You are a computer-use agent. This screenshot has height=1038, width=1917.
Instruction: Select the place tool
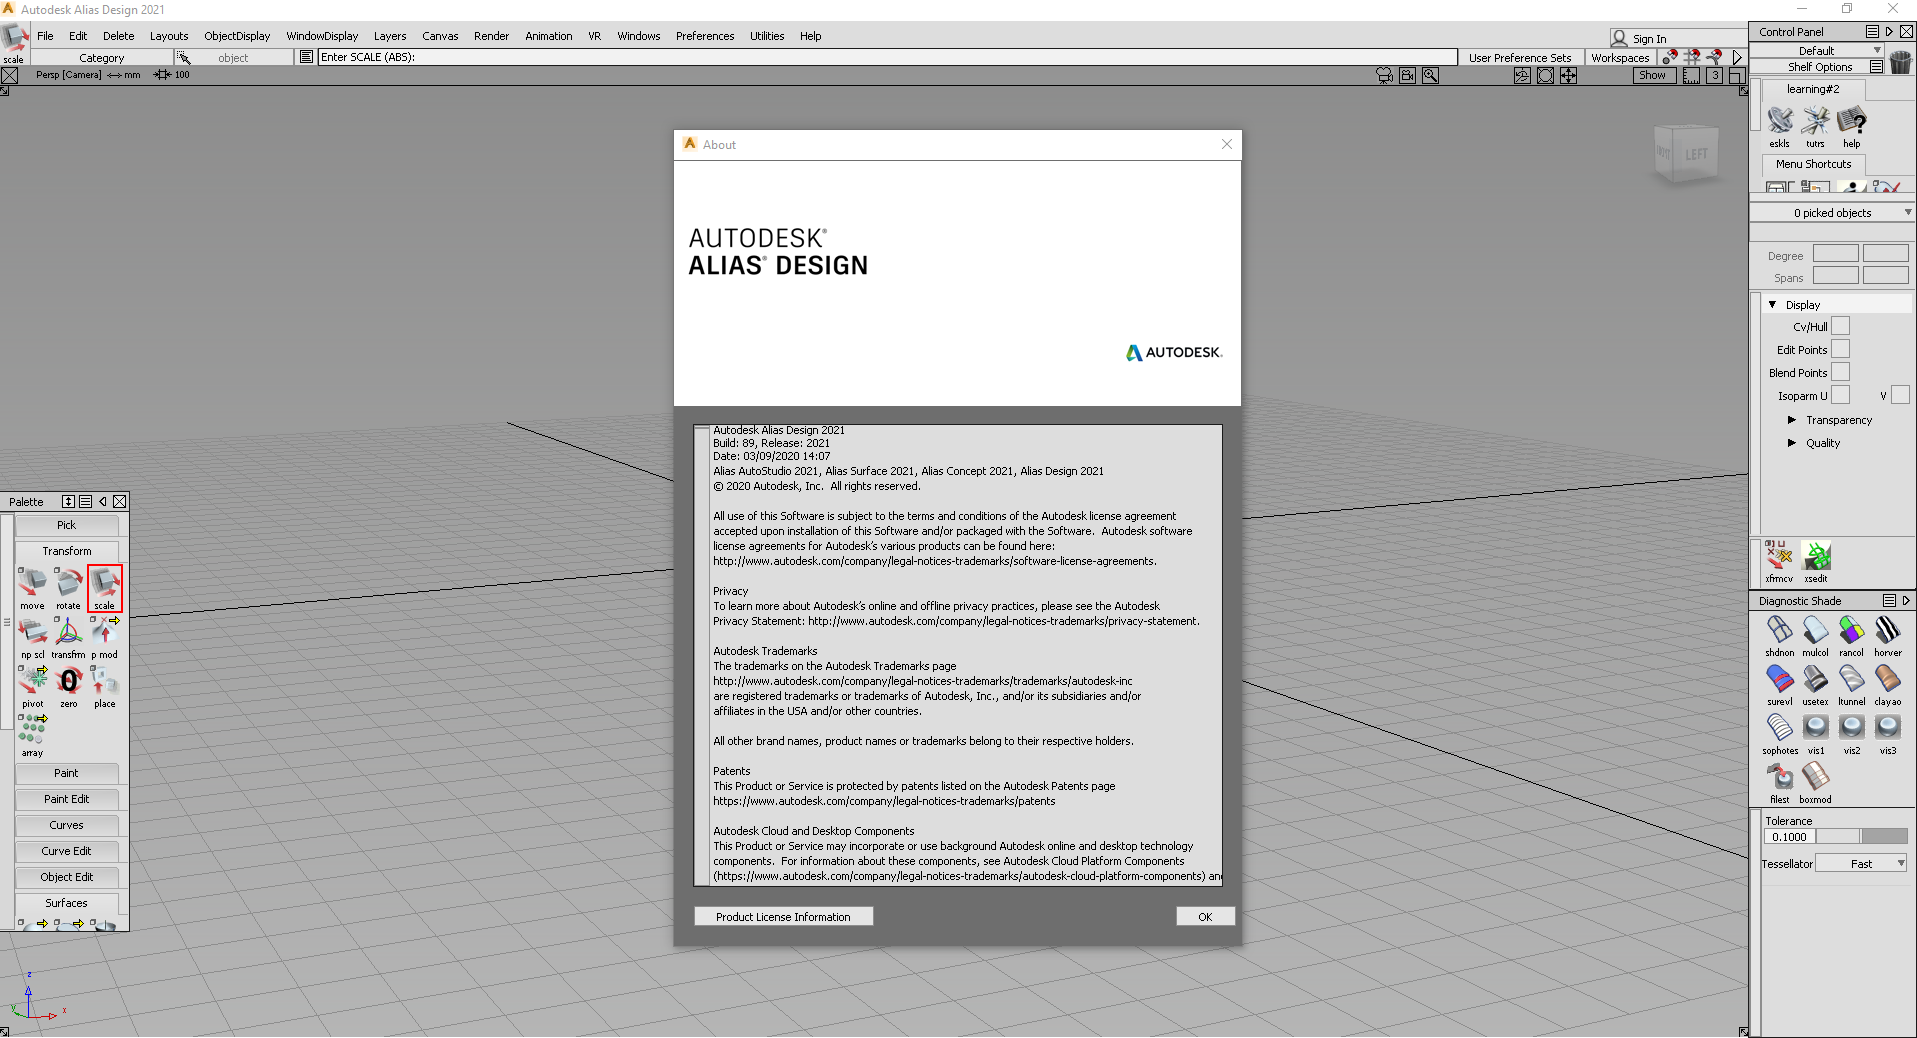[104, 685]
